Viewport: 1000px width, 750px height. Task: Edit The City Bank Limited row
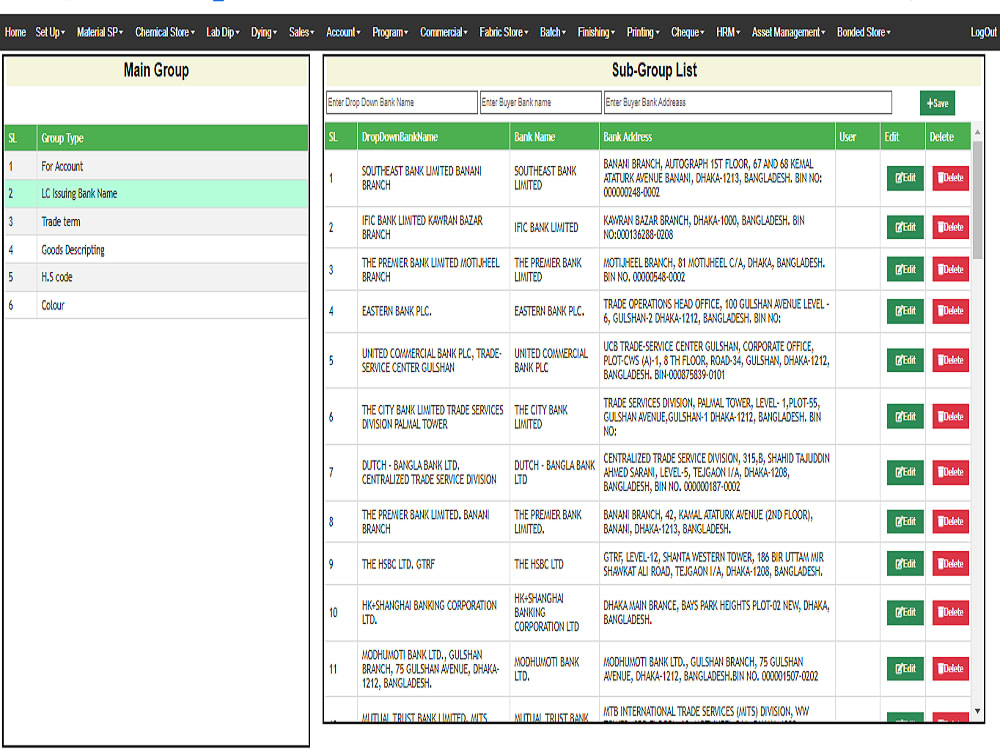tap(905, 416)
